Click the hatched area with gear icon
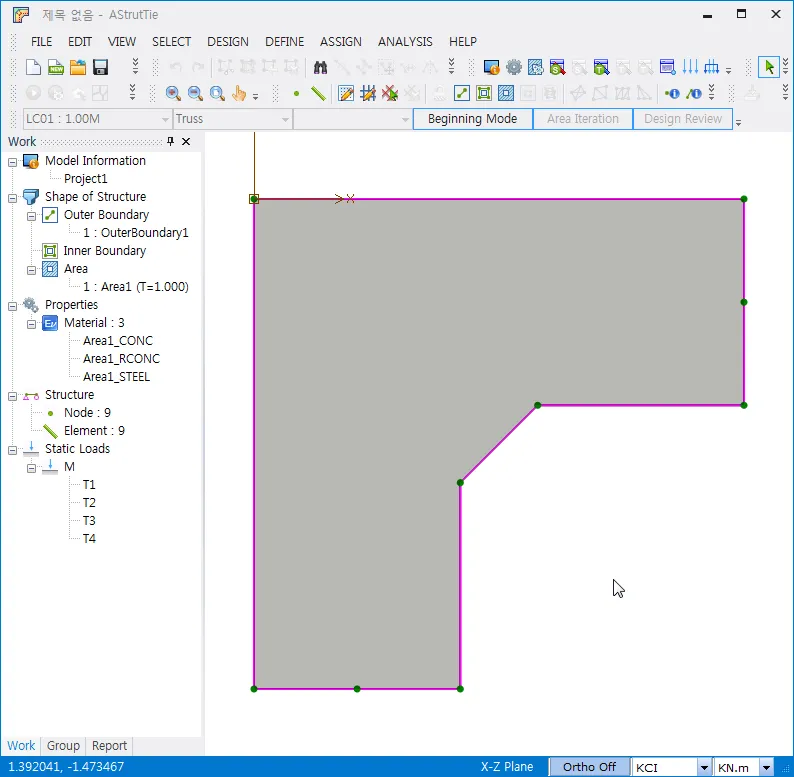The height and width of the screenshot is (777, 794). [x=535, y=67]
